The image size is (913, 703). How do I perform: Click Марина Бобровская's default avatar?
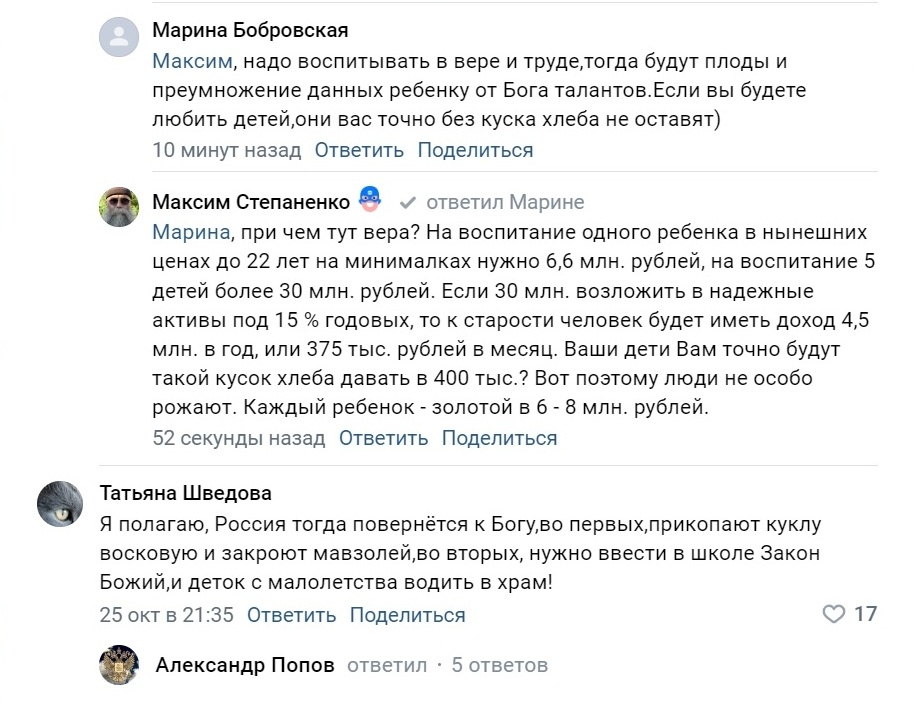(x=119, y=39)
